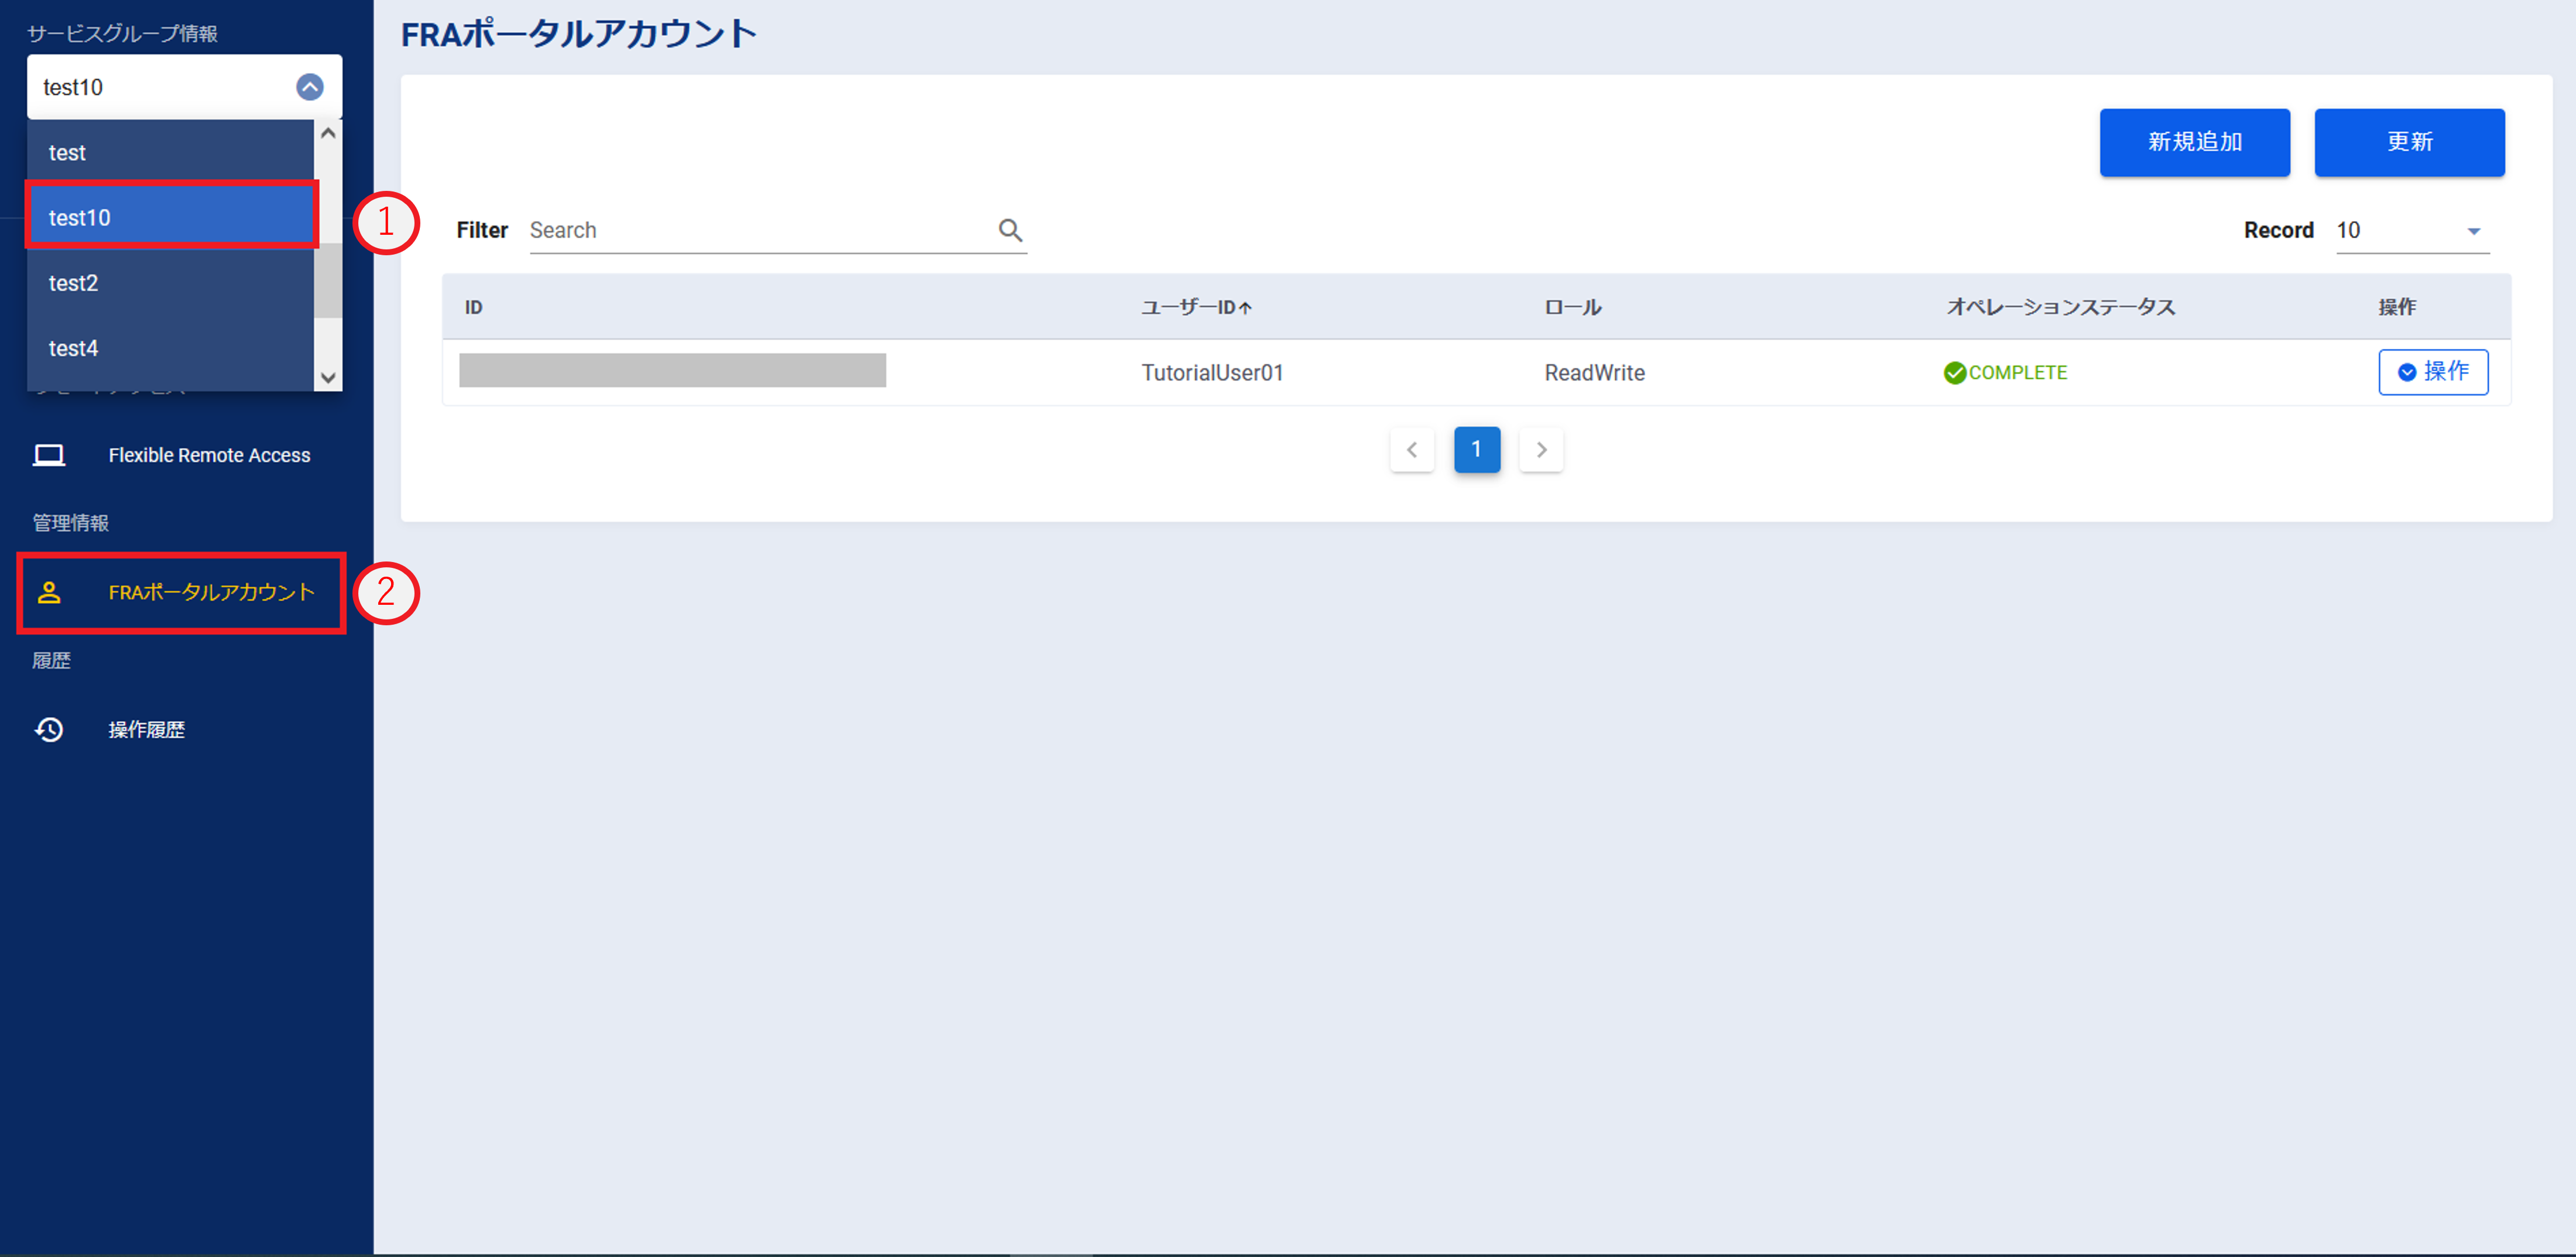Focus the Filter Search input field
Image resolution: width=2576 pixels, height=1257 pixels.
760,231
